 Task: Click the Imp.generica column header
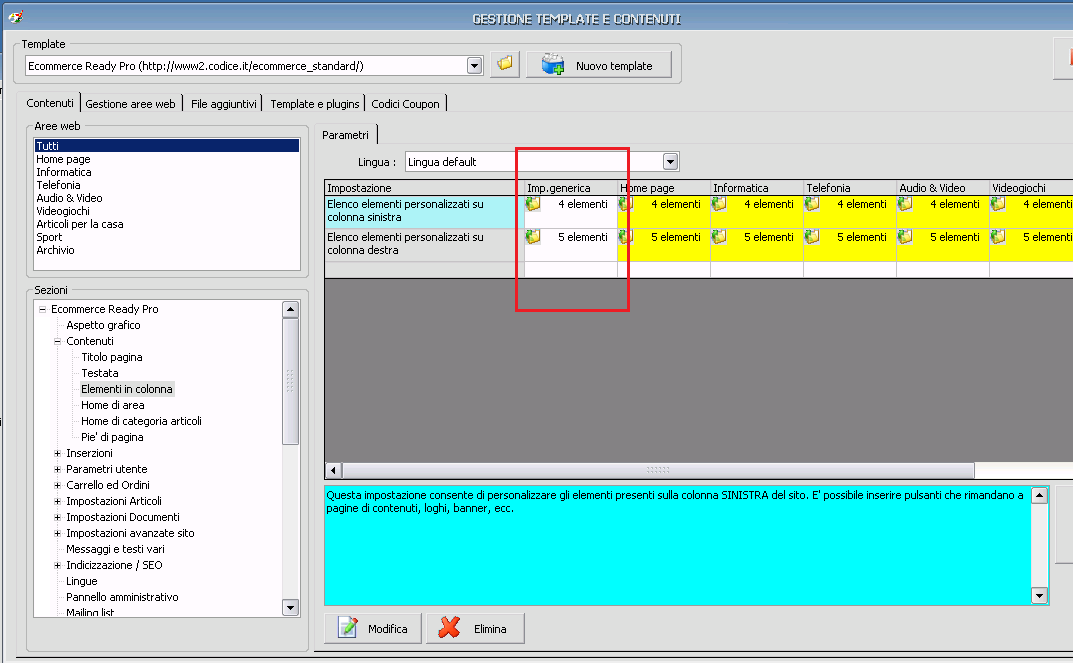tap(571, 187)
